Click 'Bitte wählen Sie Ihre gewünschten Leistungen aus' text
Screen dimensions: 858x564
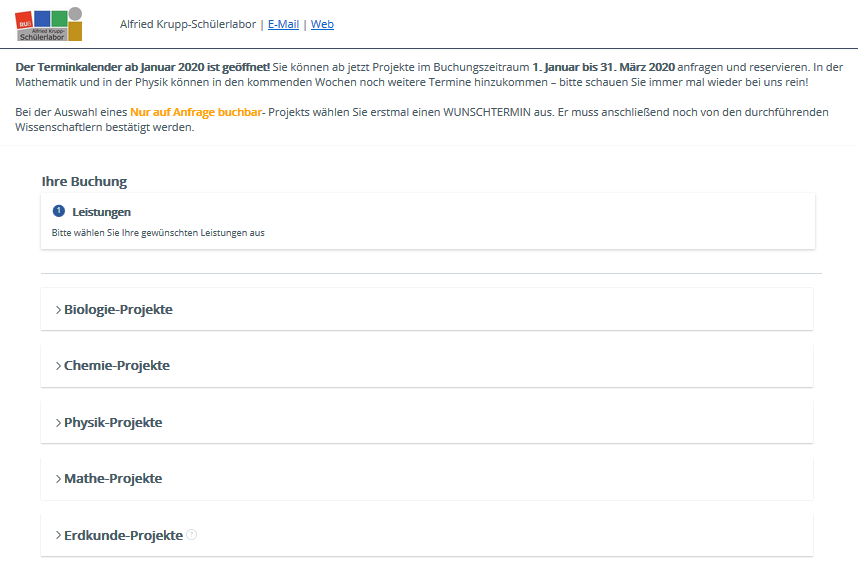(158, 233)
